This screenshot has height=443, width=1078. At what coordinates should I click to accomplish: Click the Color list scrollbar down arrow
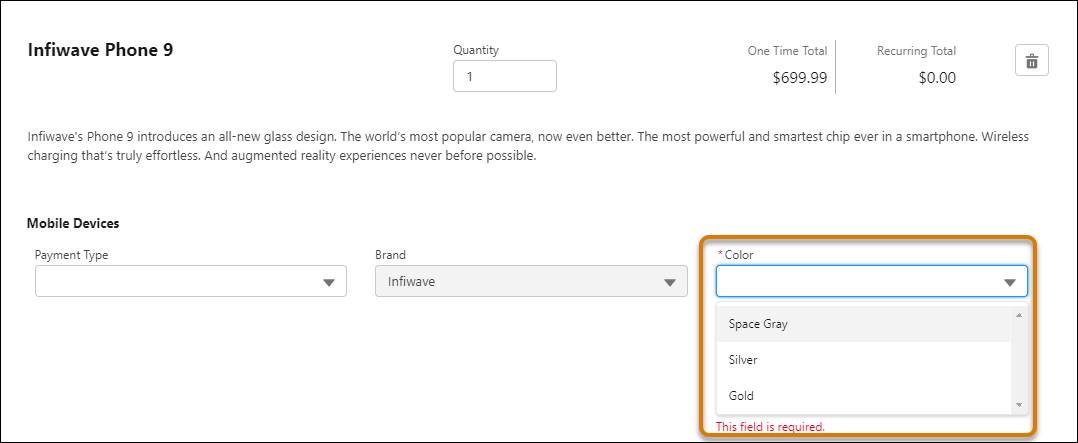pyautogui.click(x=1019, y=405)
